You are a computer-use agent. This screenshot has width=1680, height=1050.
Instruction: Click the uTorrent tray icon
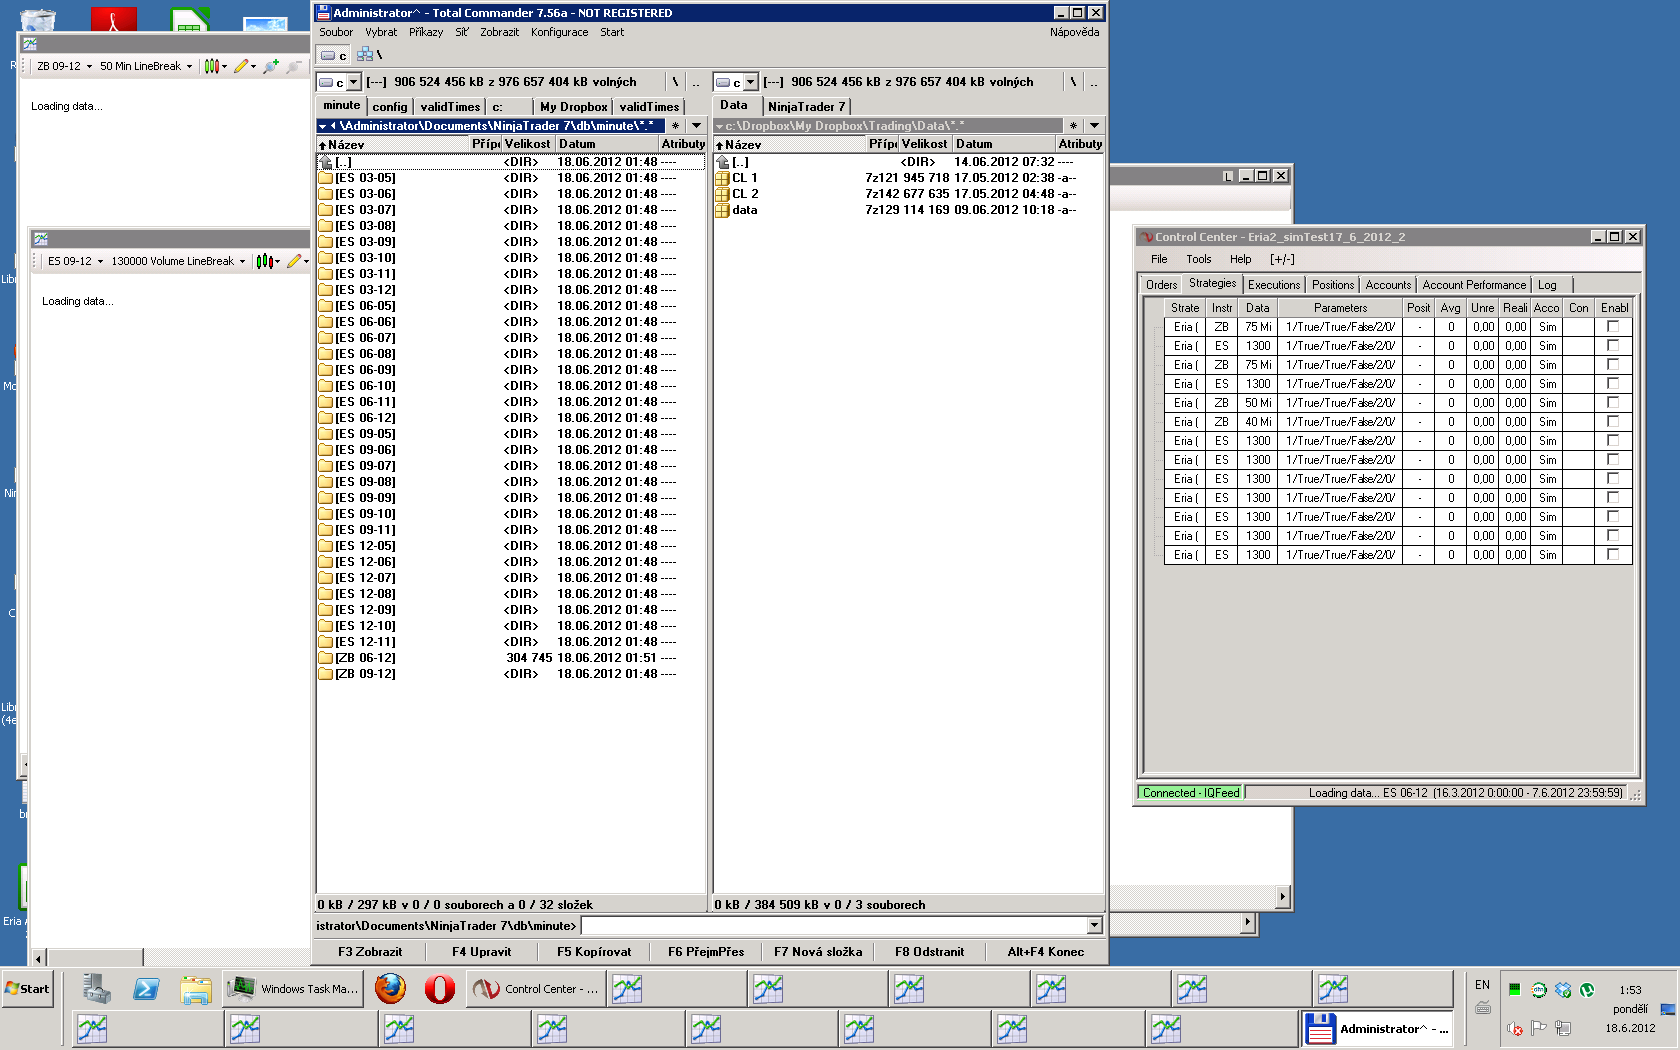(x=1587, y=990)
